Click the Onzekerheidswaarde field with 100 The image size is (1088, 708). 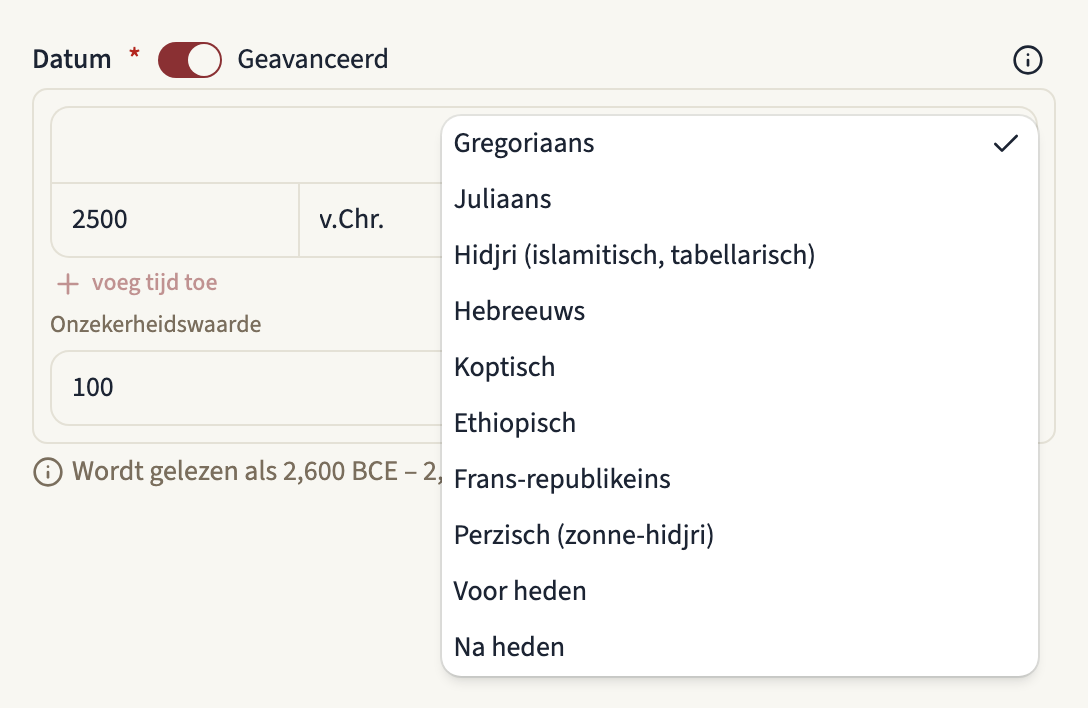point(246,388)
